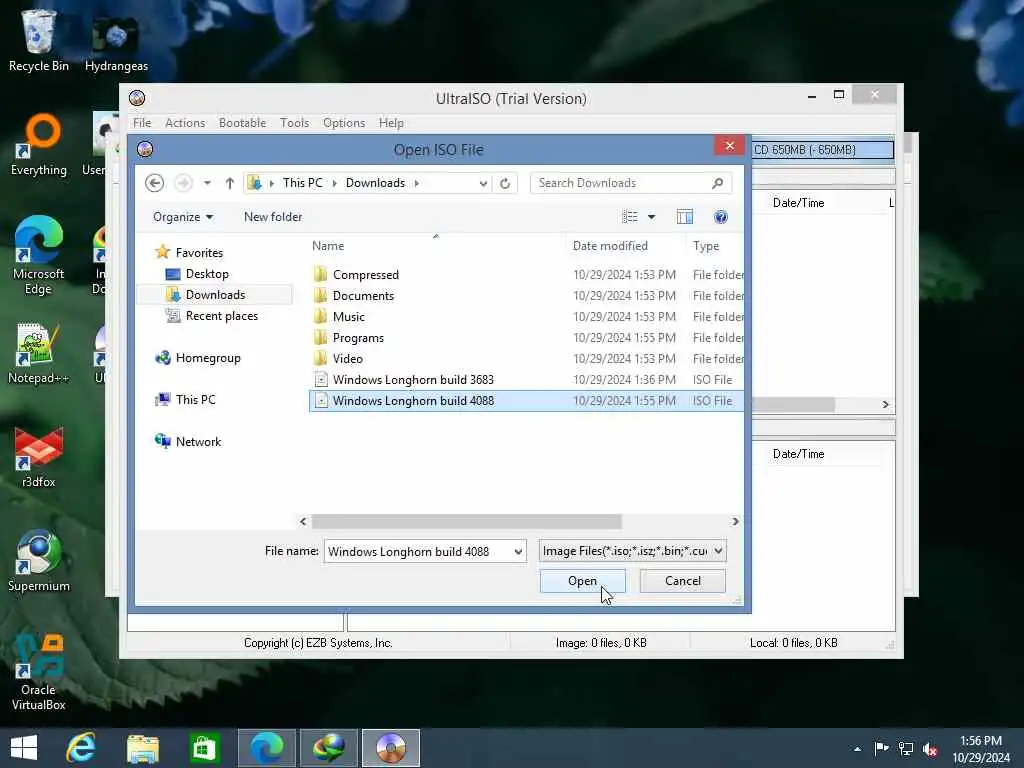Open Notepad++ desktop shortcut
The width and height of the screenshot is (1024, 768).
(x=39, y=353)
